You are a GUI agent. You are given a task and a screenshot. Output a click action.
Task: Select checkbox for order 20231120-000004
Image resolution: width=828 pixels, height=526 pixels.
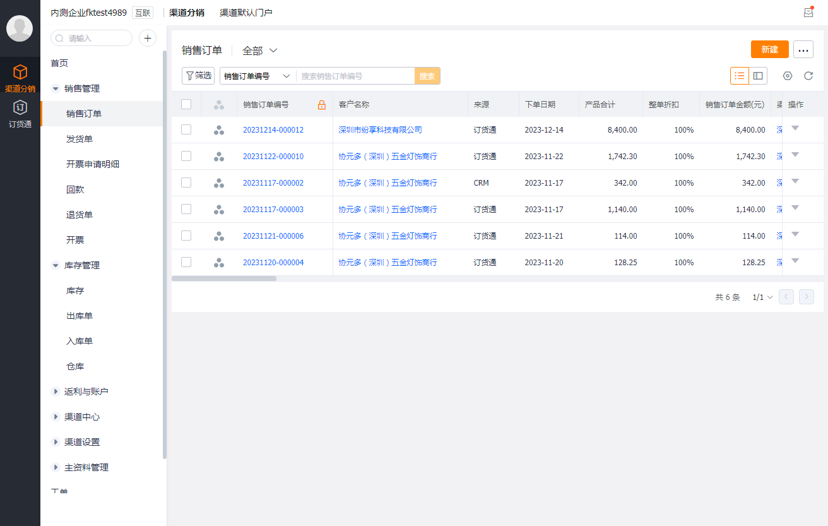186,262
